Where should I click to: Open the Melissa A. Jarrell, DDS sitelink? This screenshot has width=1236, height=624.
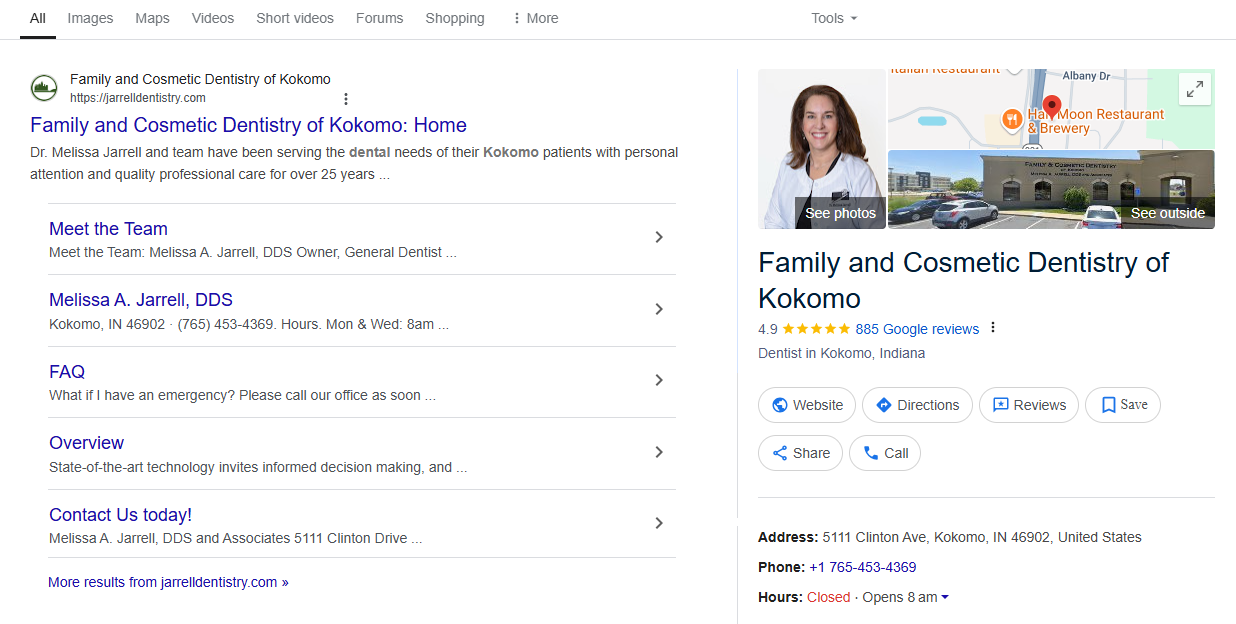point(141,300)
